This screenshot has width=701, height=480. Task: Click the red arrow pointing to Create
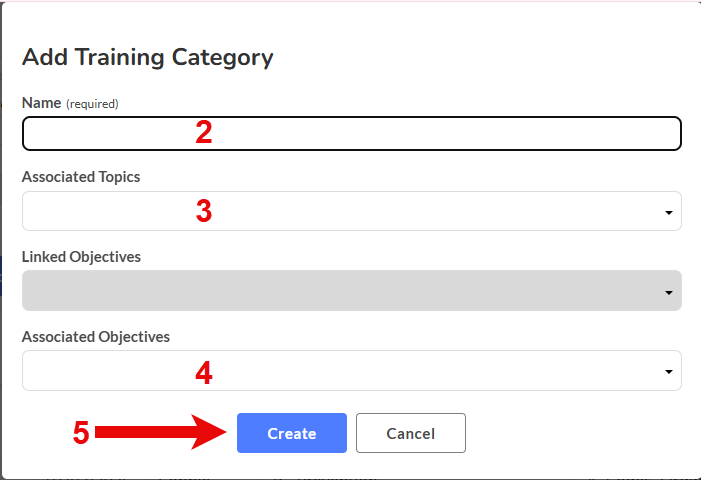161,432
